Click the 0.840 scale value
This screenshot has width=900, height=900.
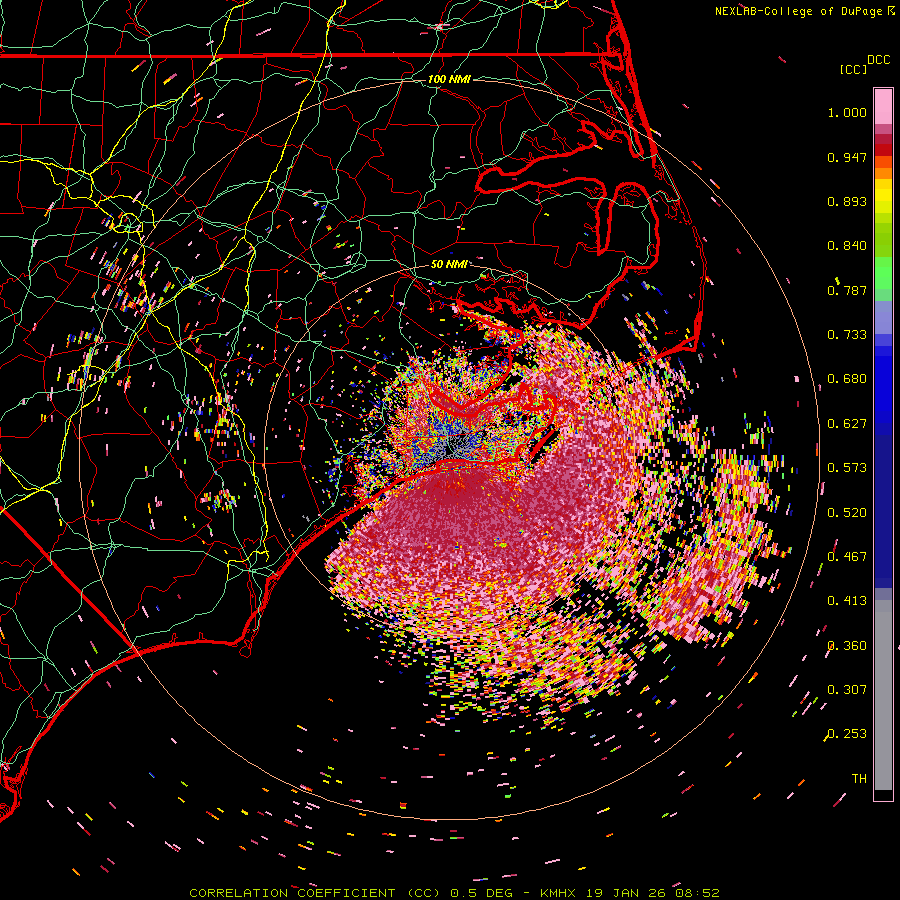coord(847,246)
